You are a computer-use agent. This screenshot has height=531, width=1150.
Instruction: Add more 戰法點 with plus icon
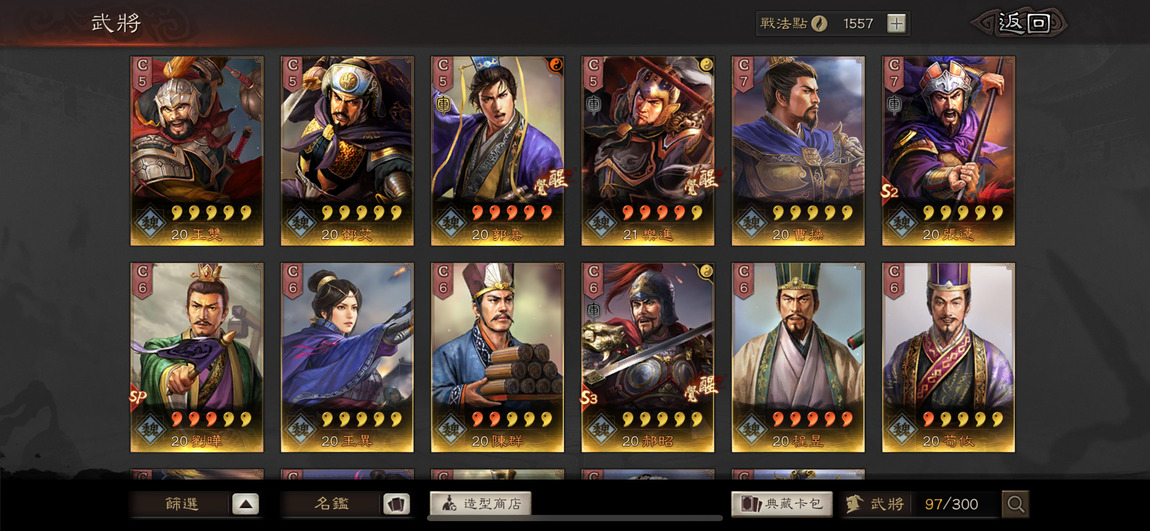coord(896,23)
